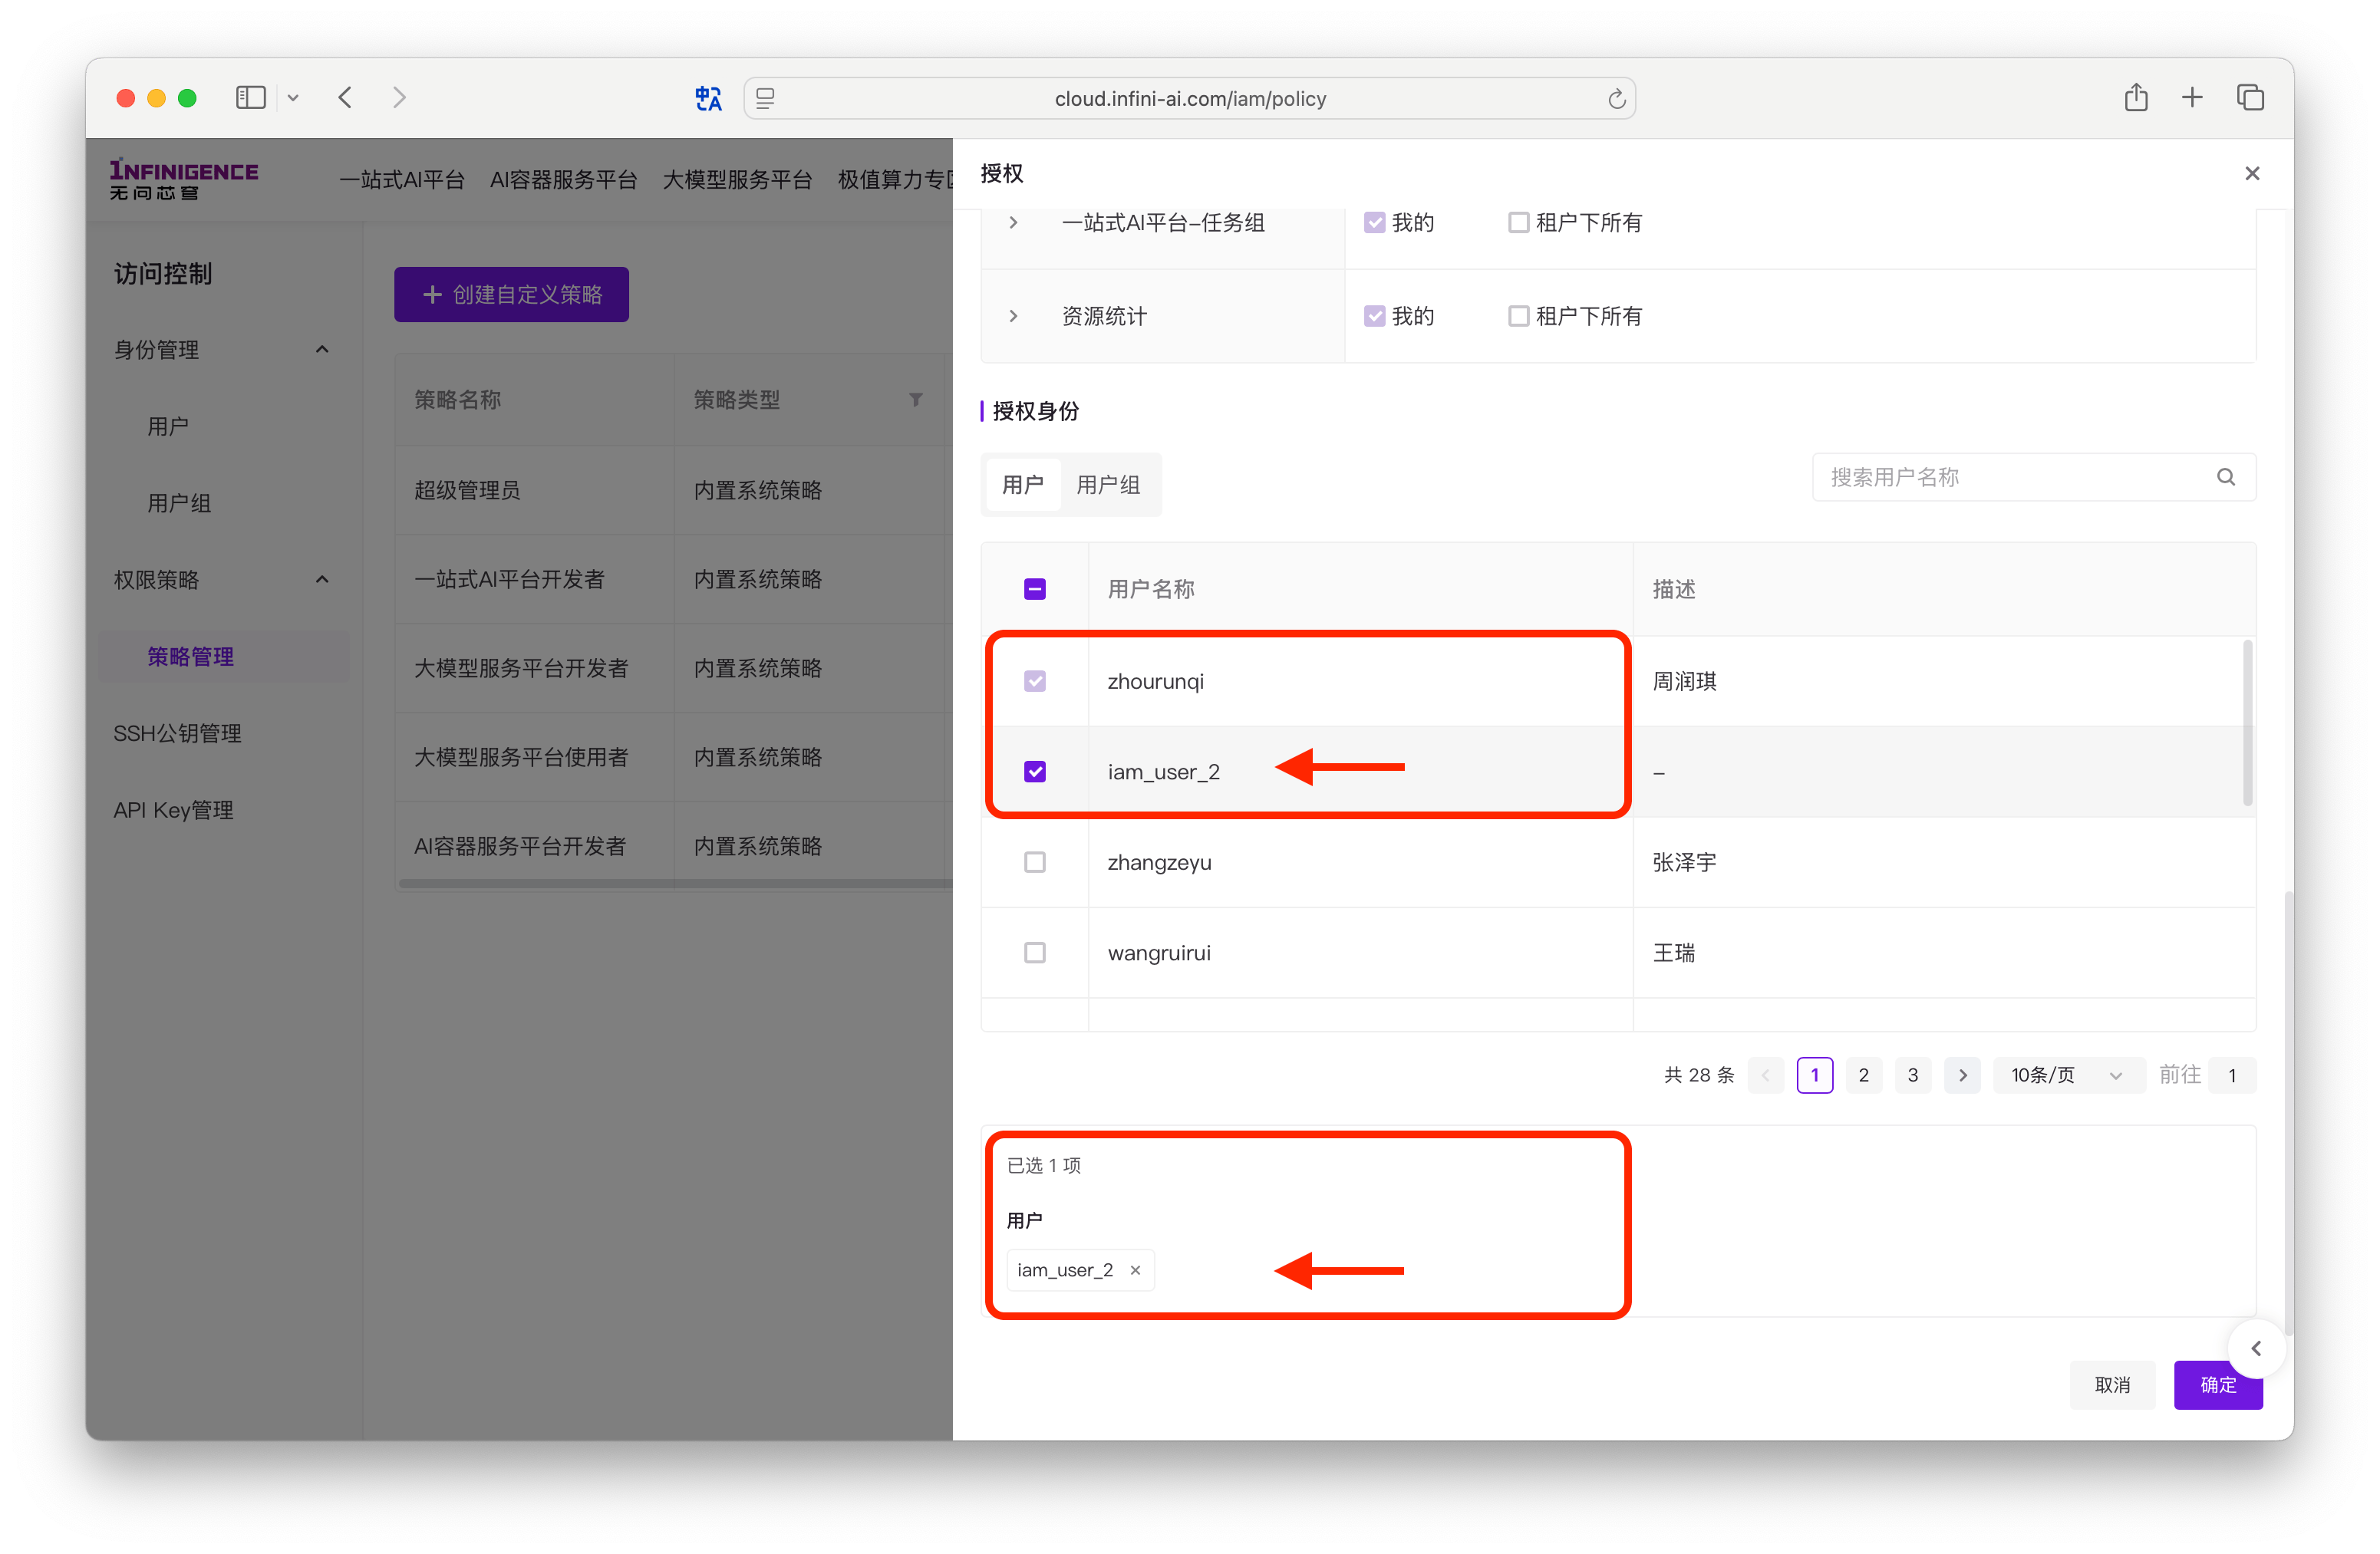Image resolution: width=2380 pixels, height=1554 pixels.
Task: Remove the iam_user_2 tag with its x
Action: [x=1135, y=1270]
